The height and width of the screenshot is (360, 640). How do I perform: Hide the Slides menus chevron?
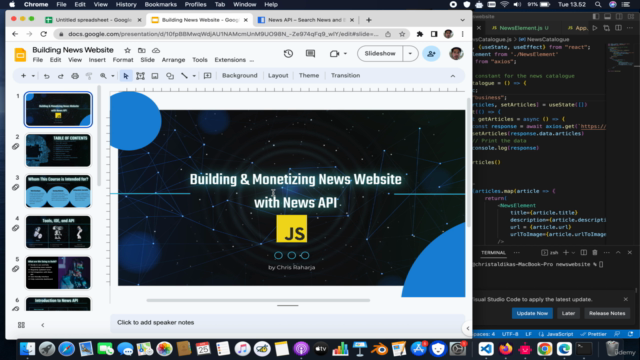453,76
